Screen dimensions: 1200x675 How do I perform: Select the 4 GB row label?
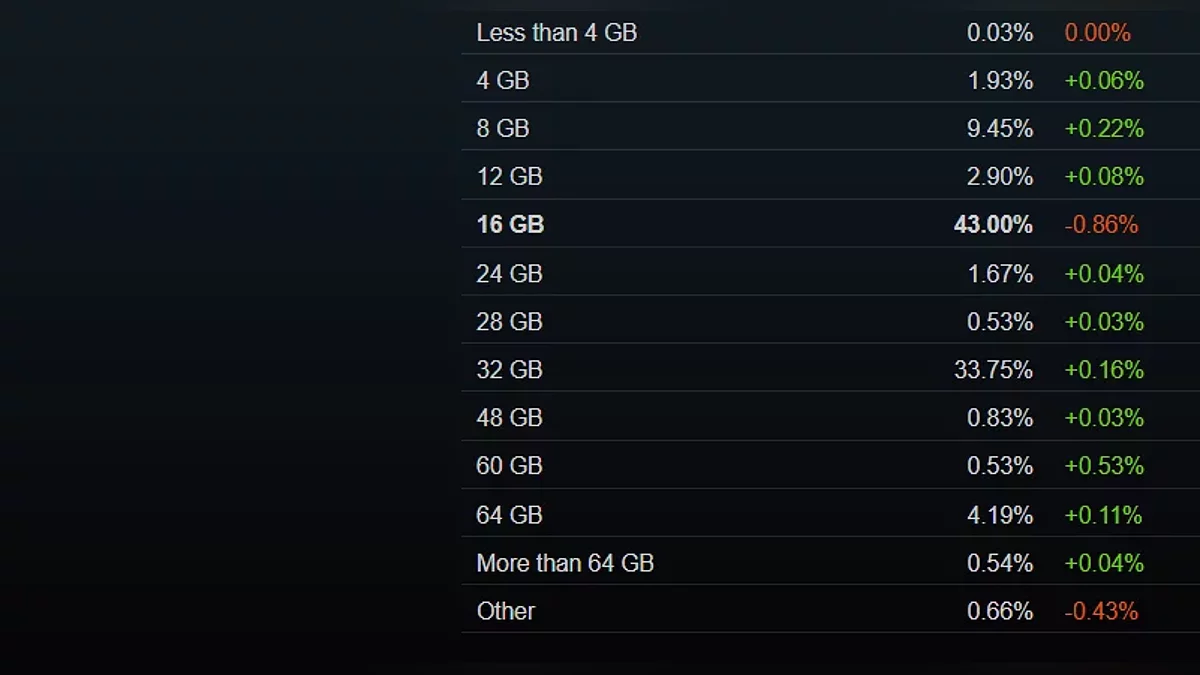(x=502, y=81)
